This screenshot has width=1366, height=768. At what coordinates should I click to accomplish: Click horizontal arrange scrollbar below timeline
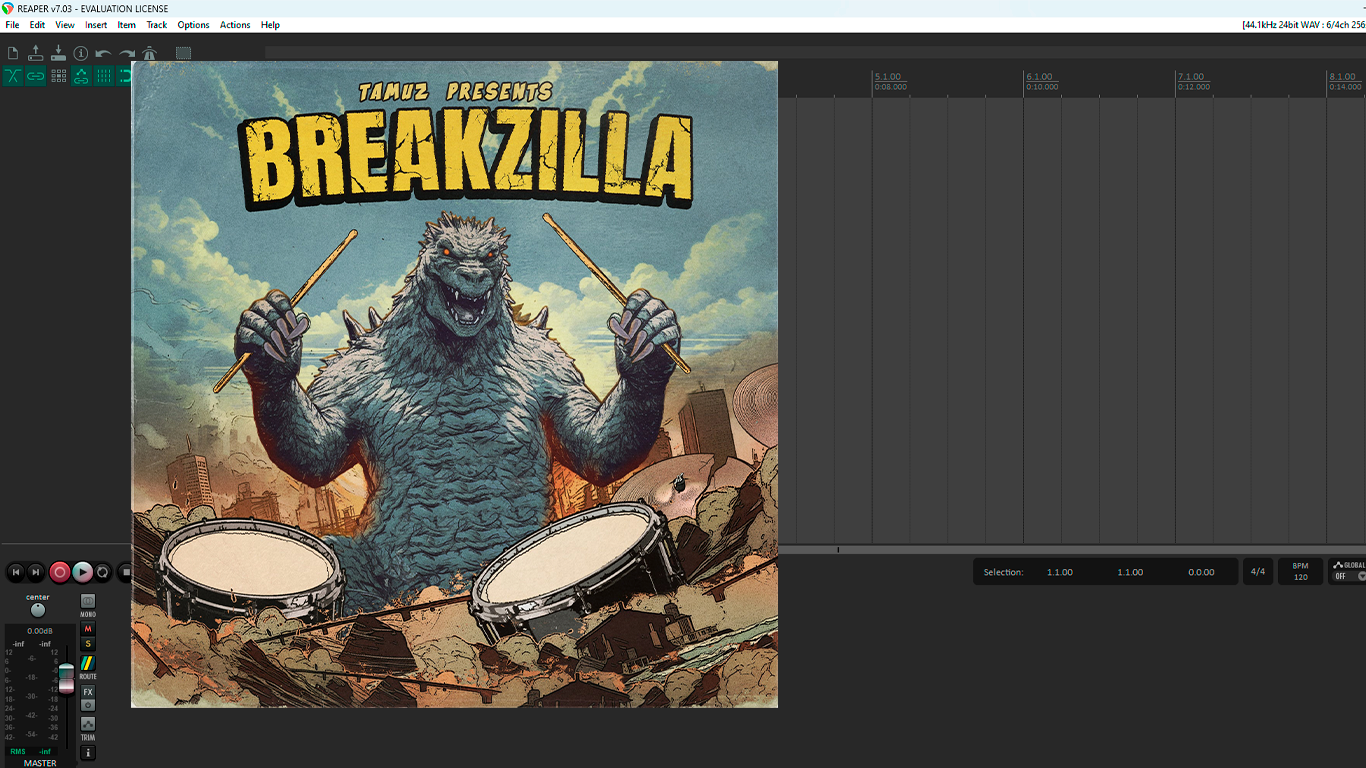point(1072,549)
